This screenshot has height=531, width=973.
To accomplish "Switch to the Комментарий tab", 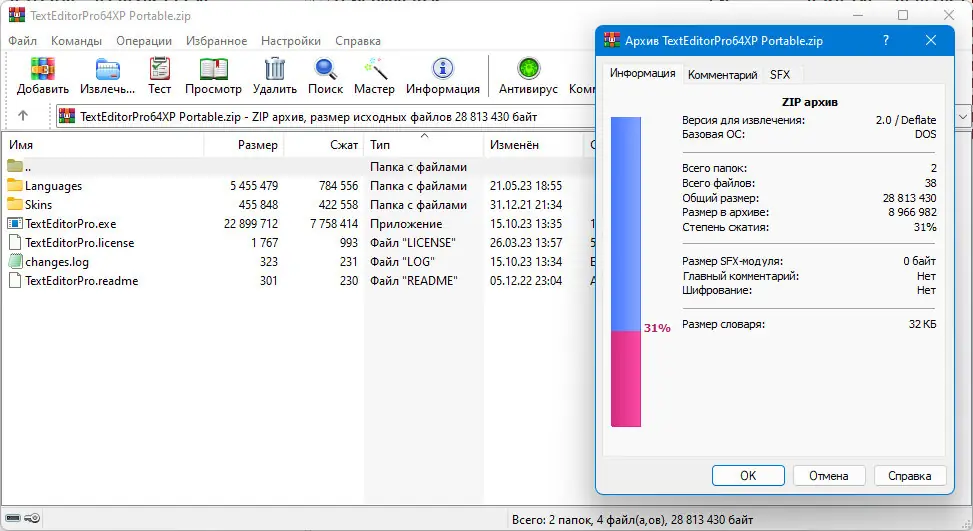I will click(722, 75).
